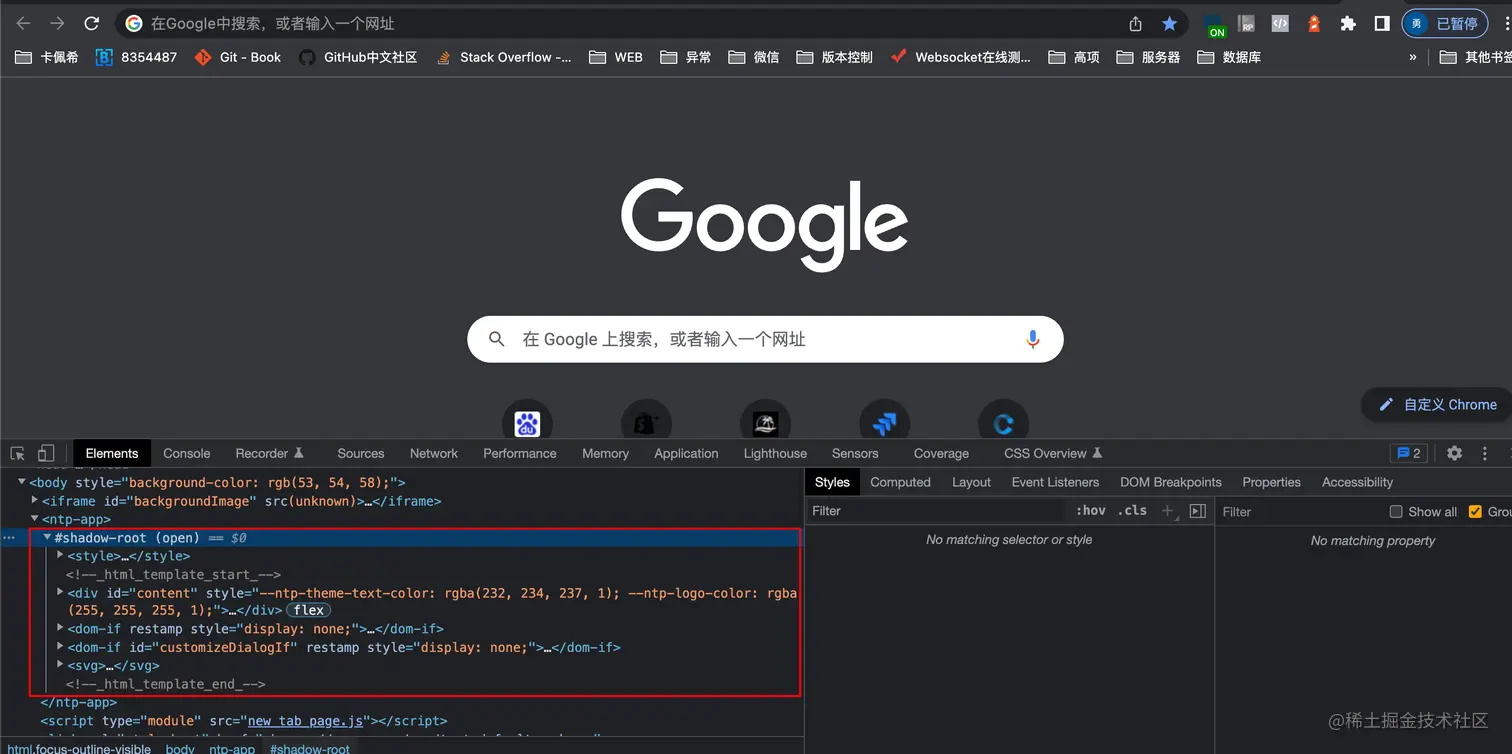Expand the dom-if customizeDialogIf node

(60, 647)
